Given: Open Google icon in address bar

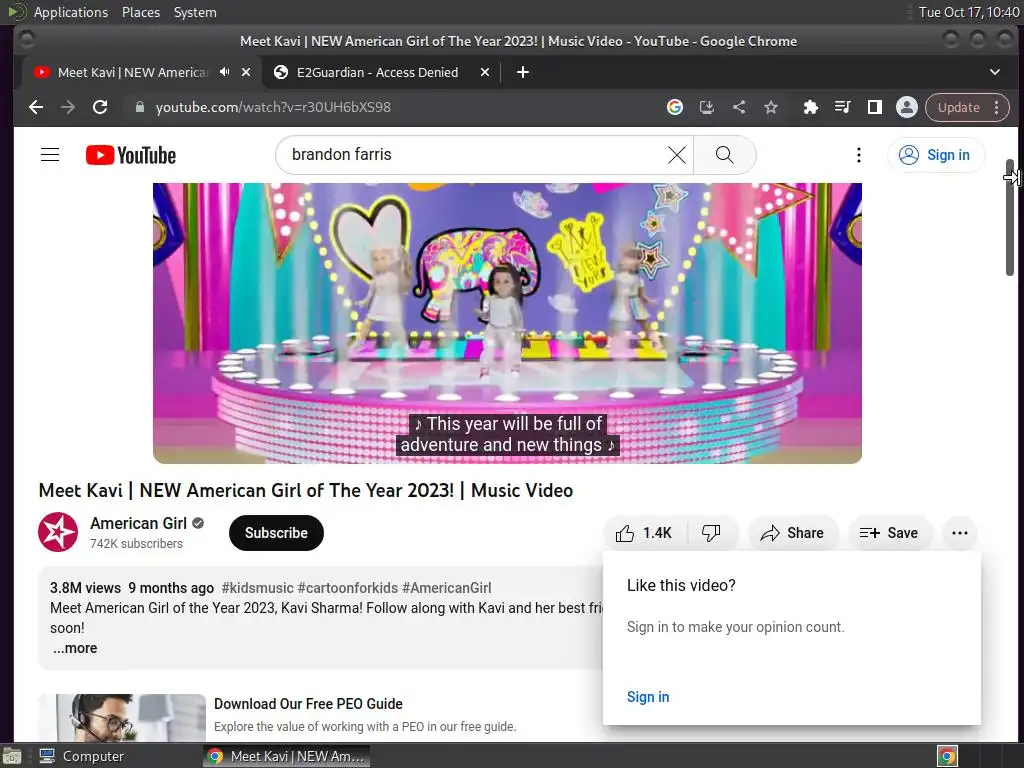Looking at the screenshot, I should [x=675, y=107].
